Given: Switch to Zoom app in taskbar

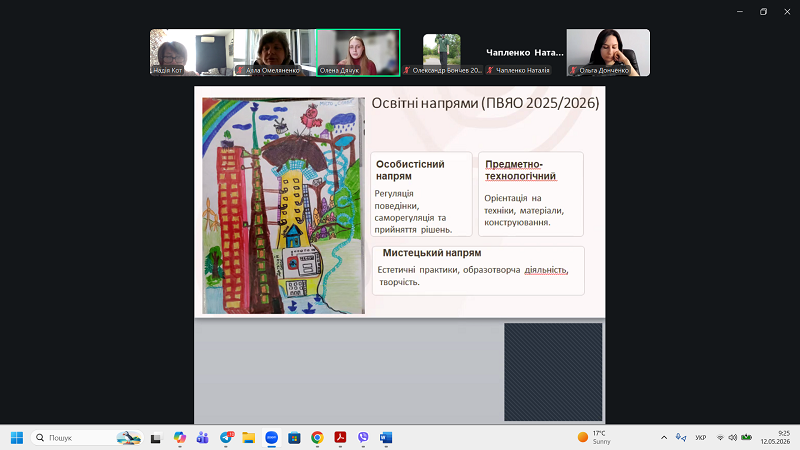Looking at the screenshot, I should tap(271, 438).
